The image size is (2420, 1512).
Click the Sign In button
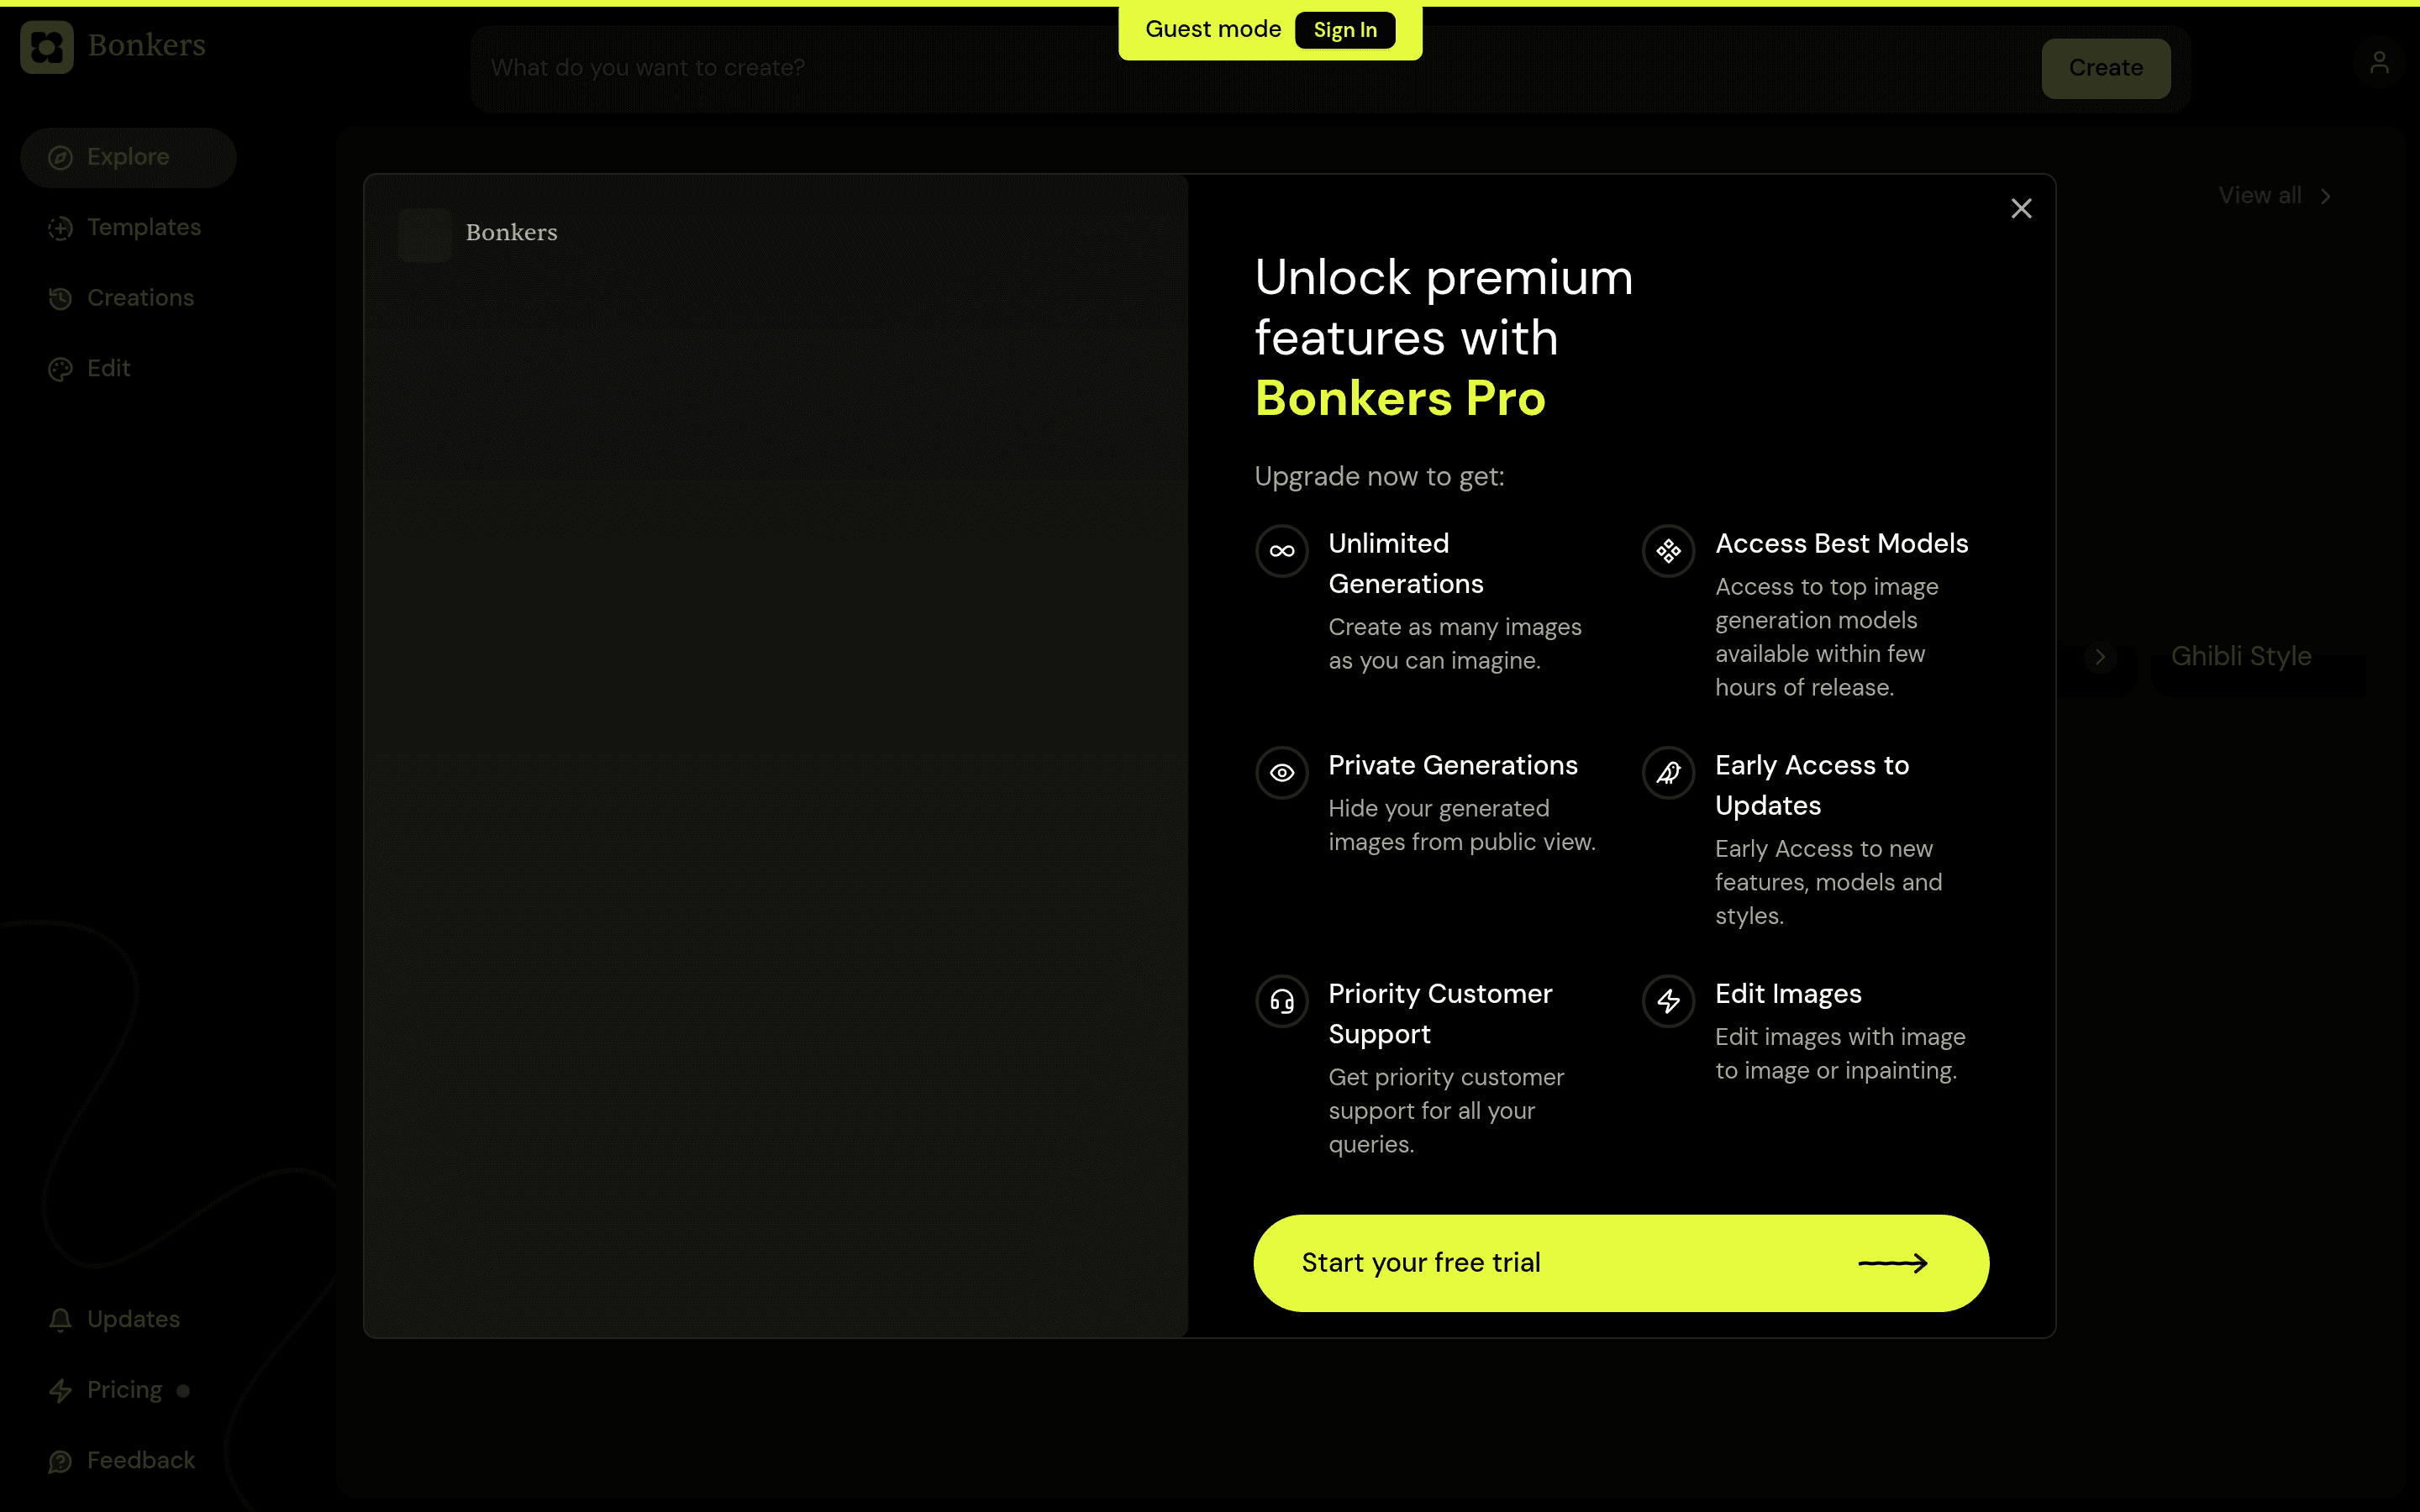coord(1344,30)
